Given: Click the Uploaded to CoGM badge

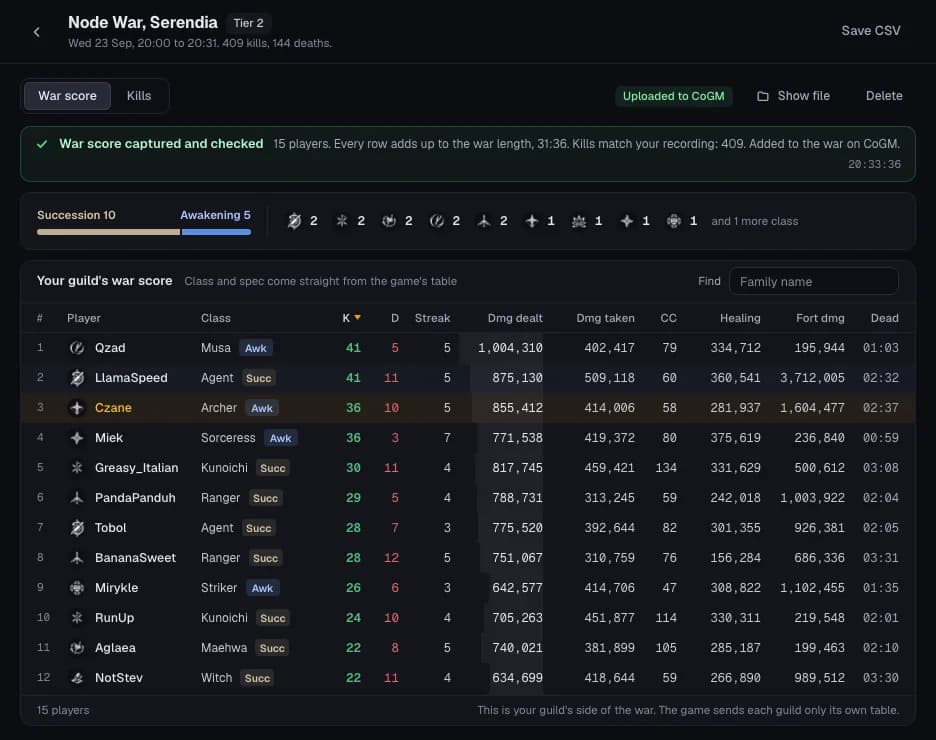Looking at the screenshot, I should 673,96.
